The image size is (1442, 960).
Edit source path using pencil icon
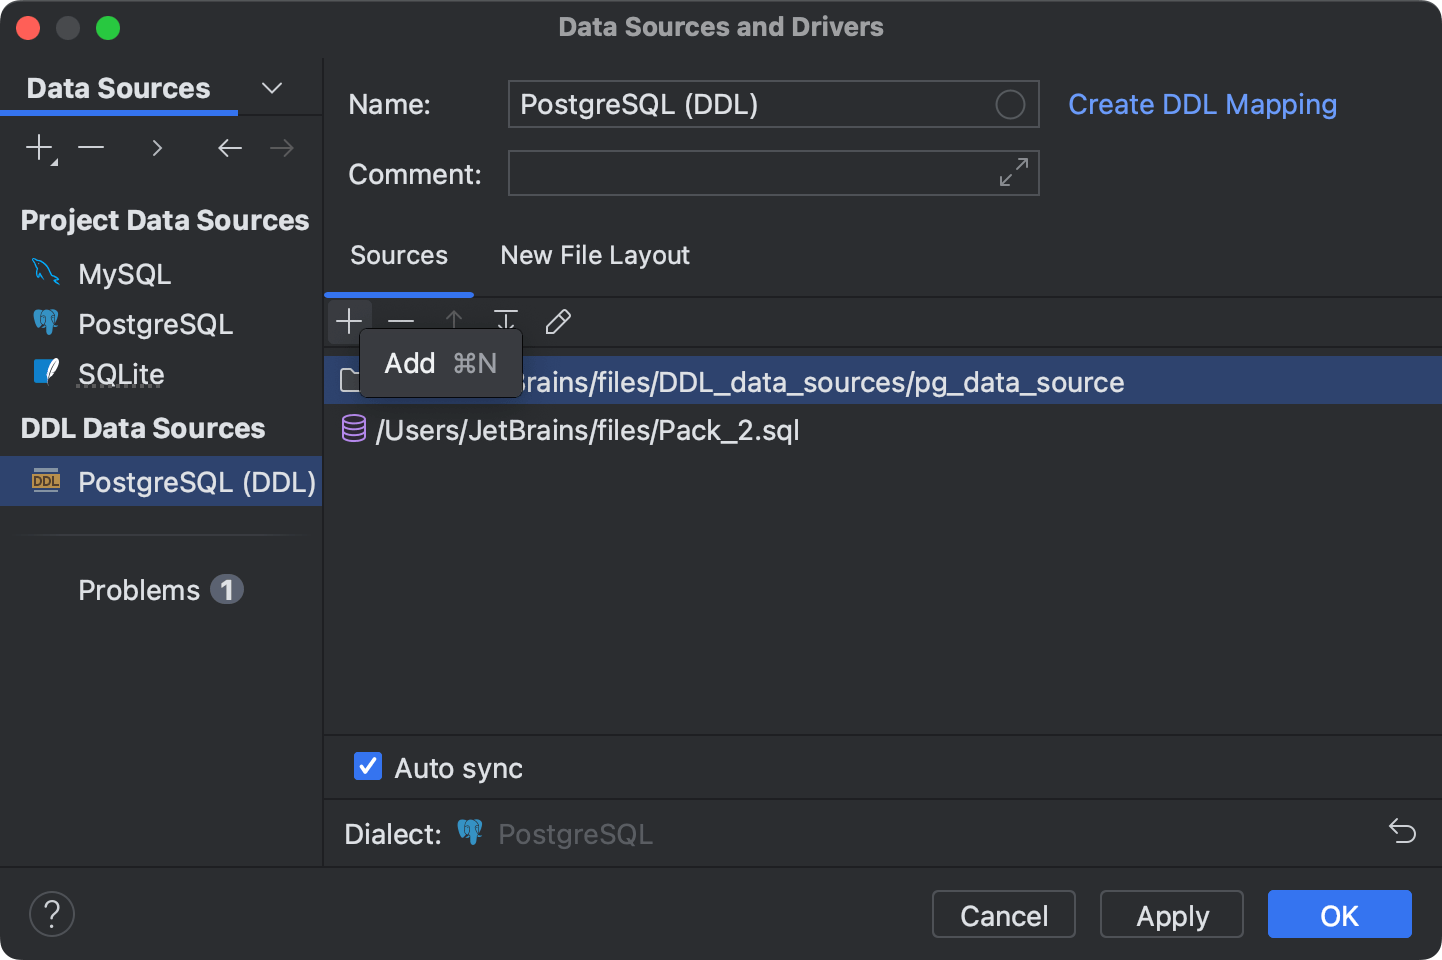557,321
